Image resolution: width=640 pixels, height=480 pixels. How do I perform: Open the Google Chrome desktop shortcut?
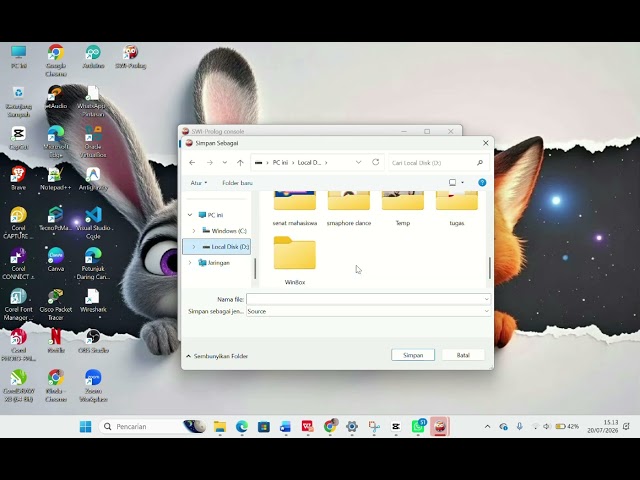pyautogui.click(x=56, y=60)
